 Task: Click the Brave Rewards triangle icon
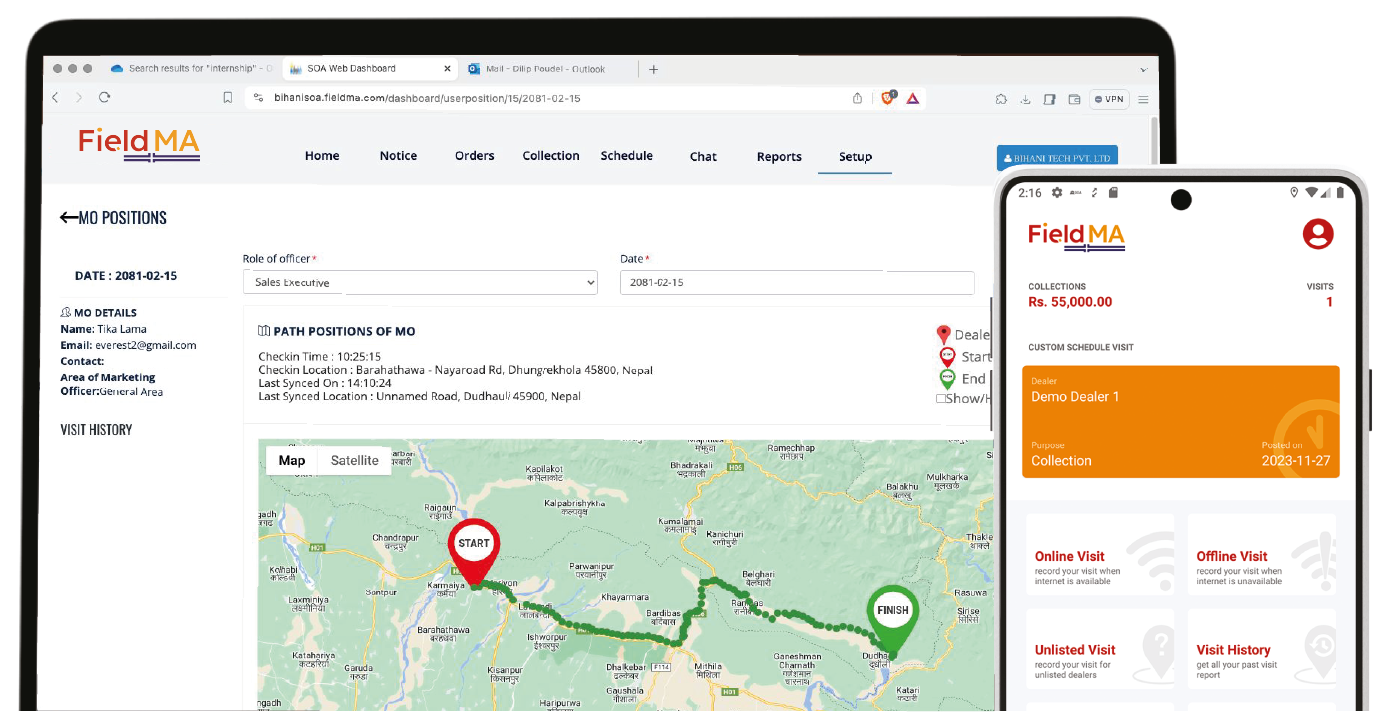tap(912, 98)
